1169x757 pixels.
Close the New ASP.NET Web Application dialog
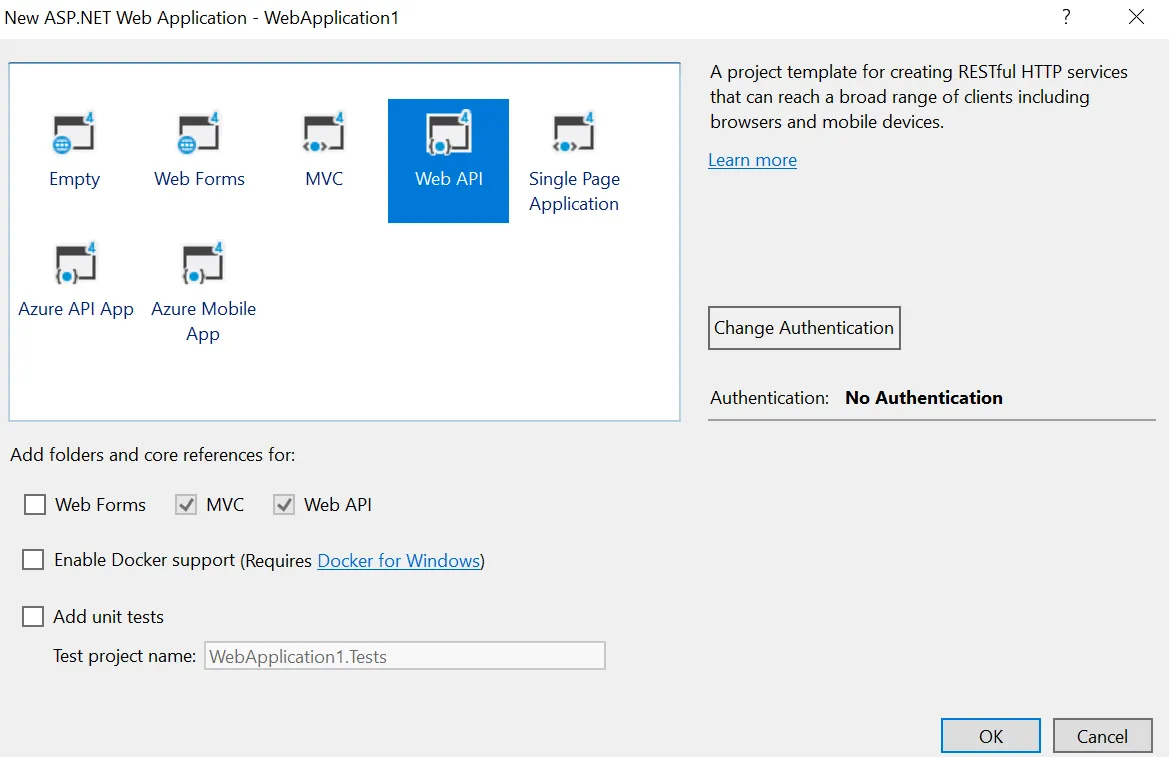click(x=1136, y=16)
